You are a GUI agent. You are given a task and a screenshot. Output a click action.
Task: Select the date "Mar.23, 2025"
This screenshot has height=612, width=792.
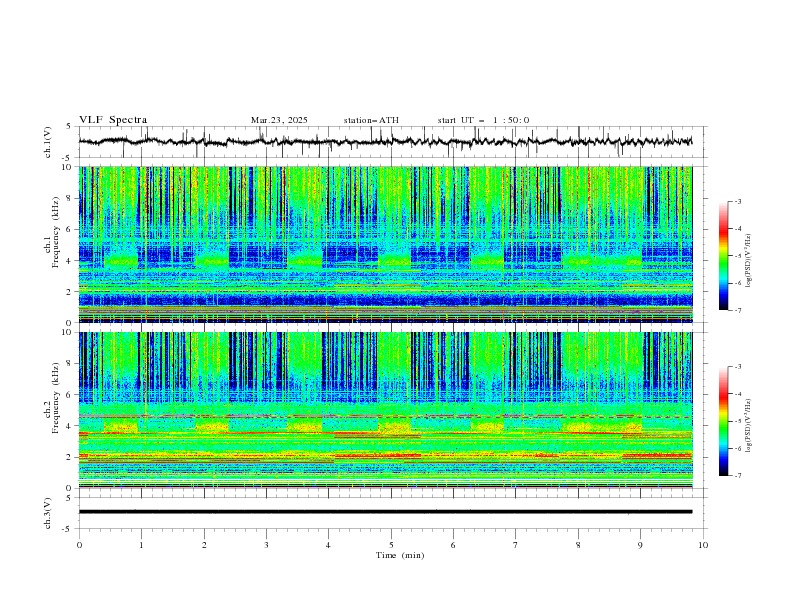click(279, 120)
